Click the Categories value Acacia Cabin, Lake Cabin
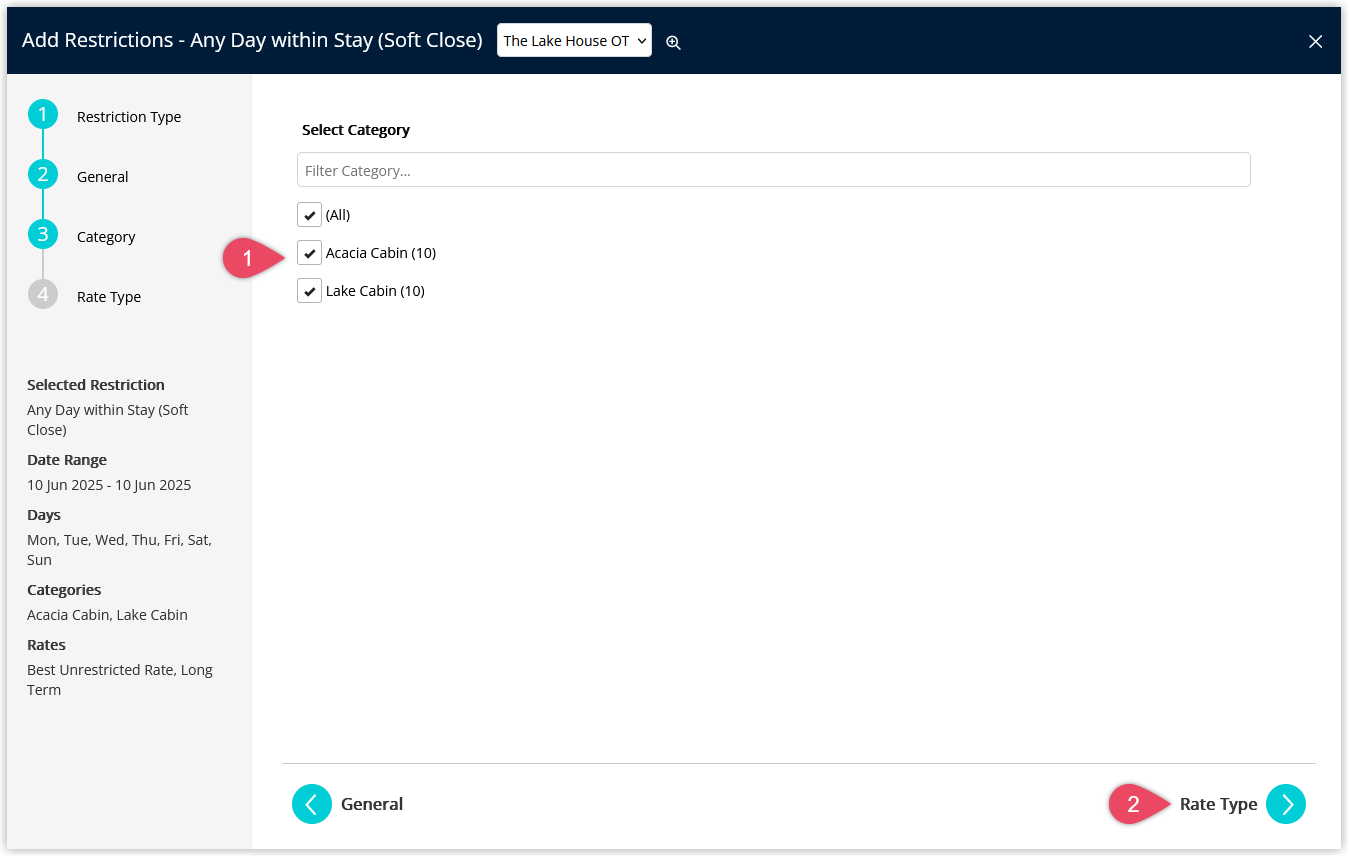This screenshot has width=1349, height=857. click(107, 615)
